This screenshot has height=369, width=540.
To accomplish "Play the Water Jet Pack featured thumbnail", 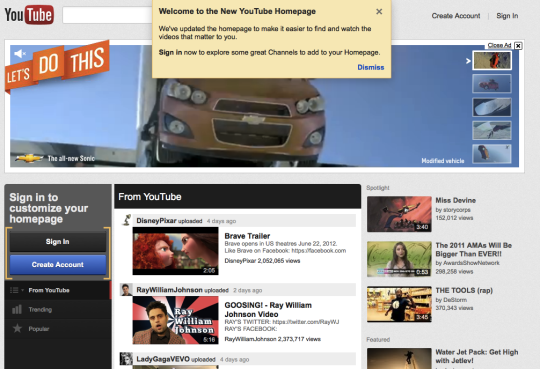I will (x=399, y=358).
